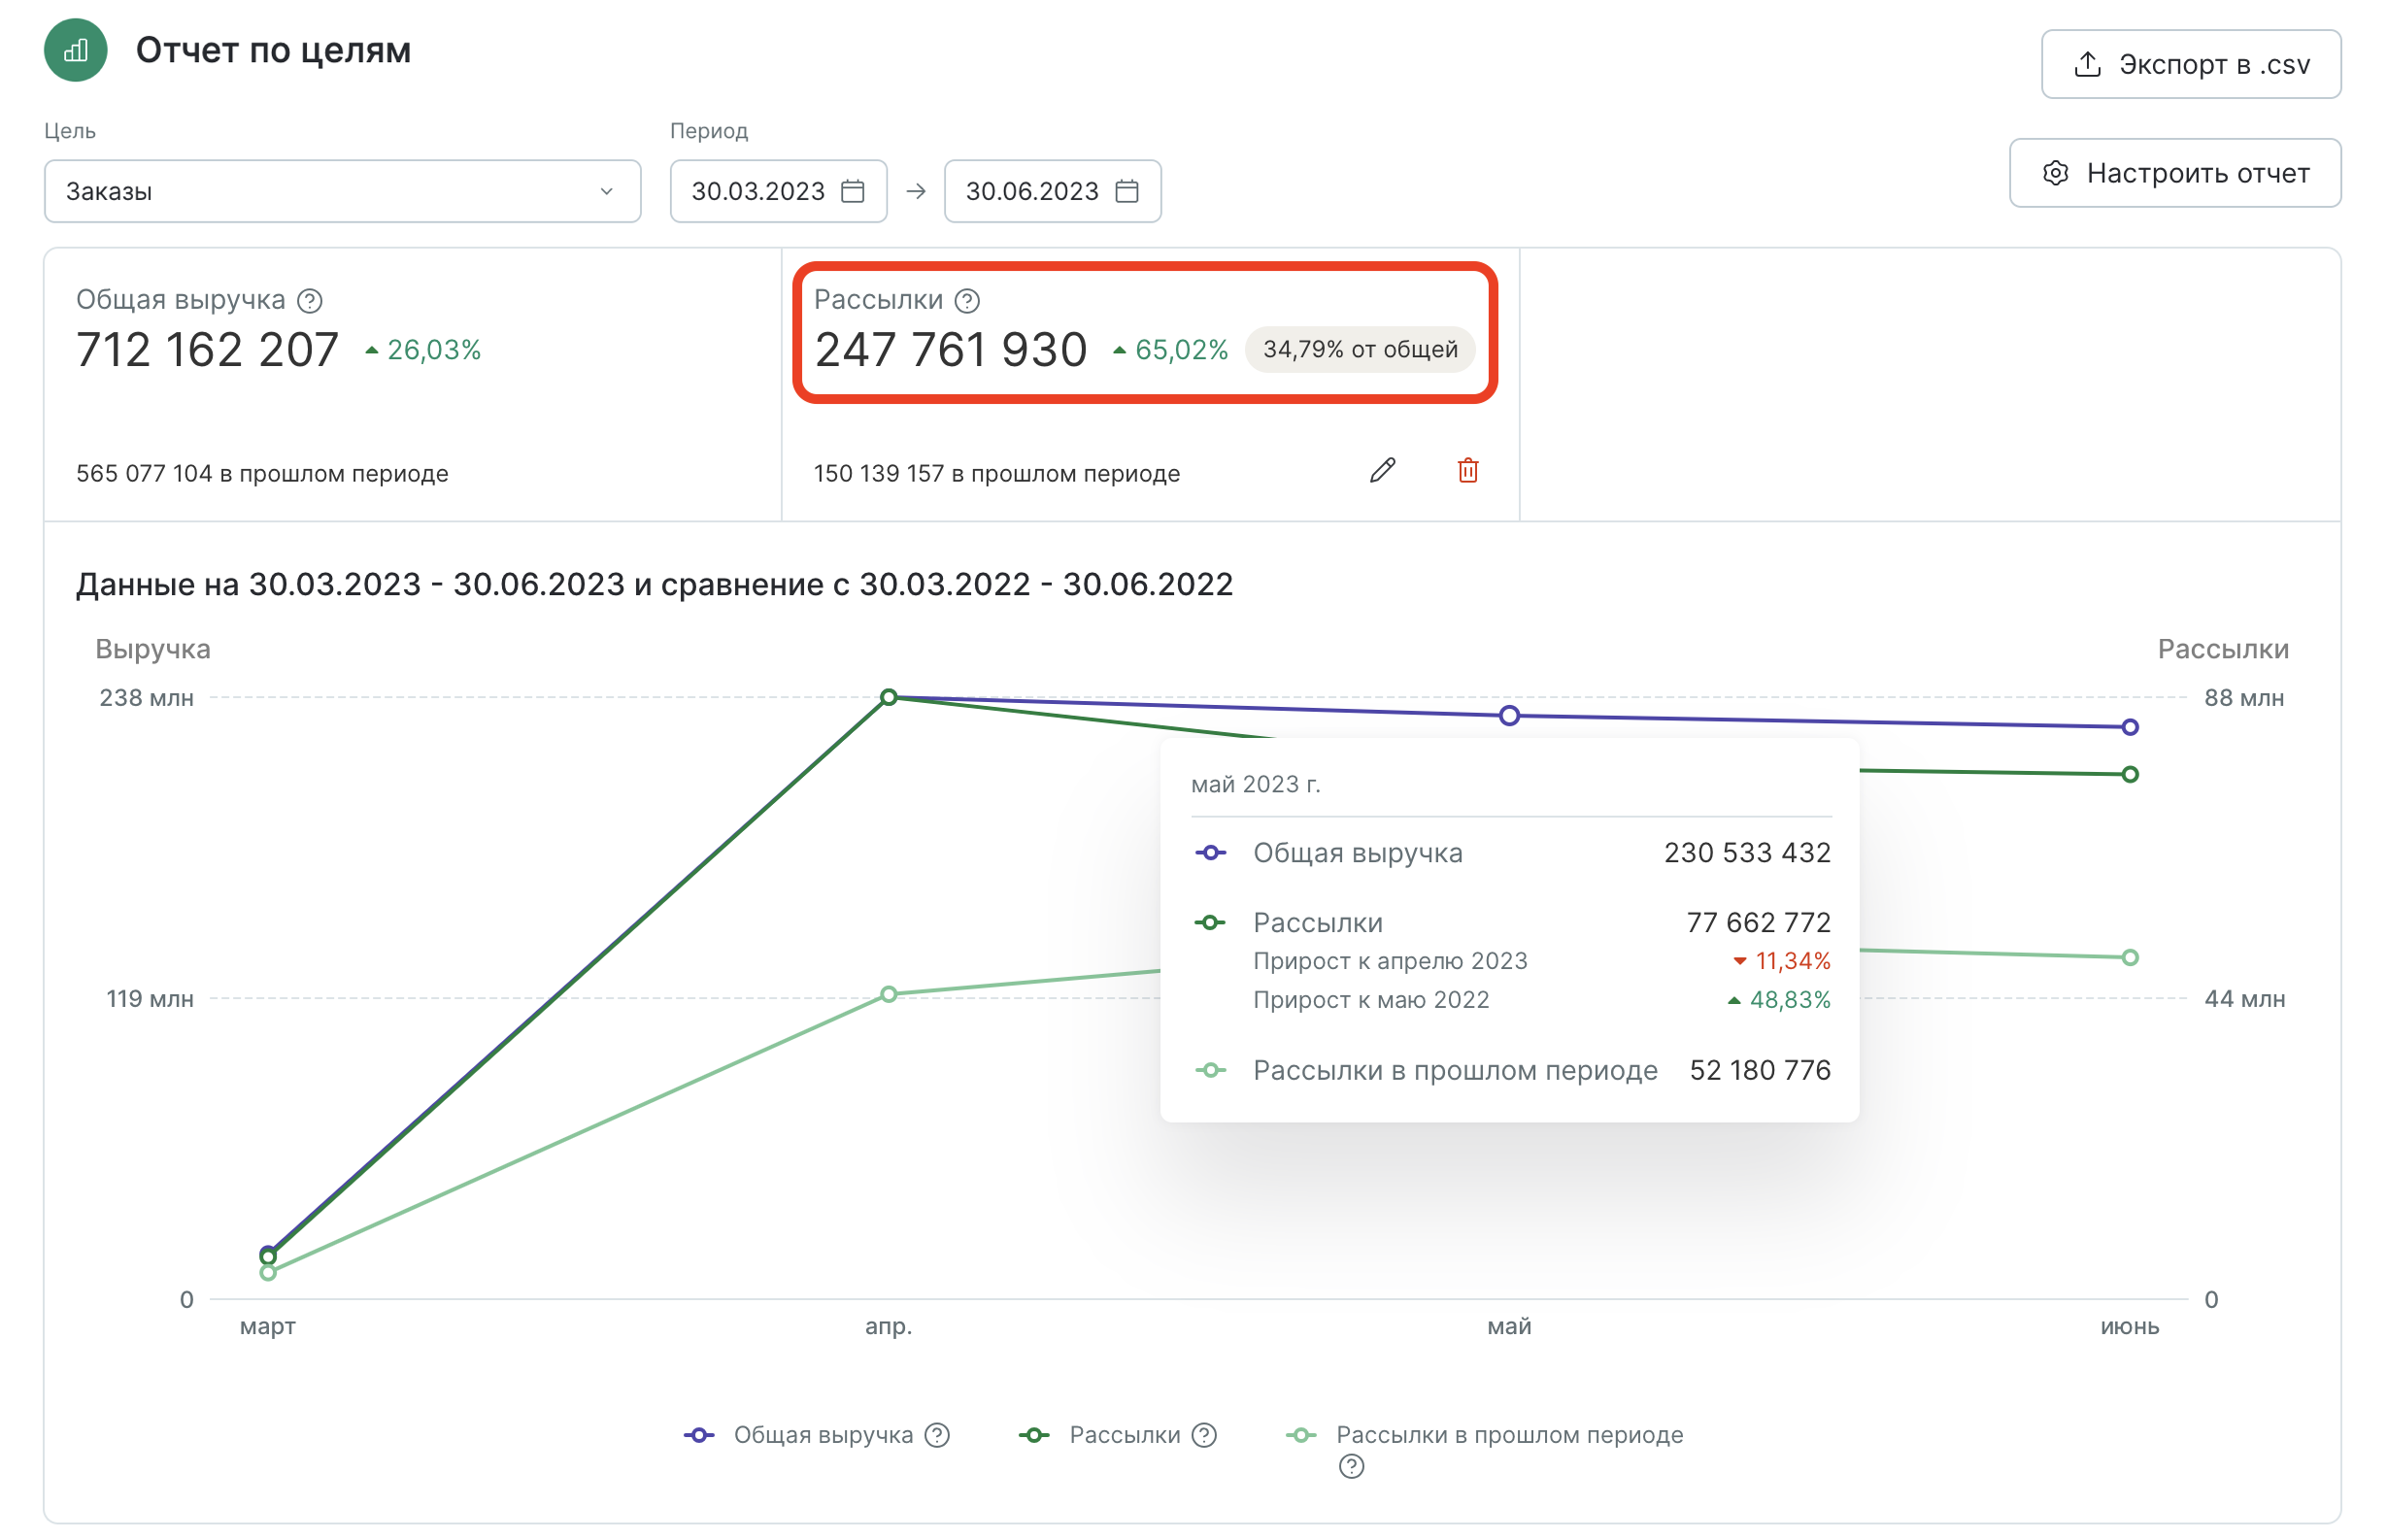
Task: Click June point of Рассылки в прошлом периоде
Action: coord(2129,957)
